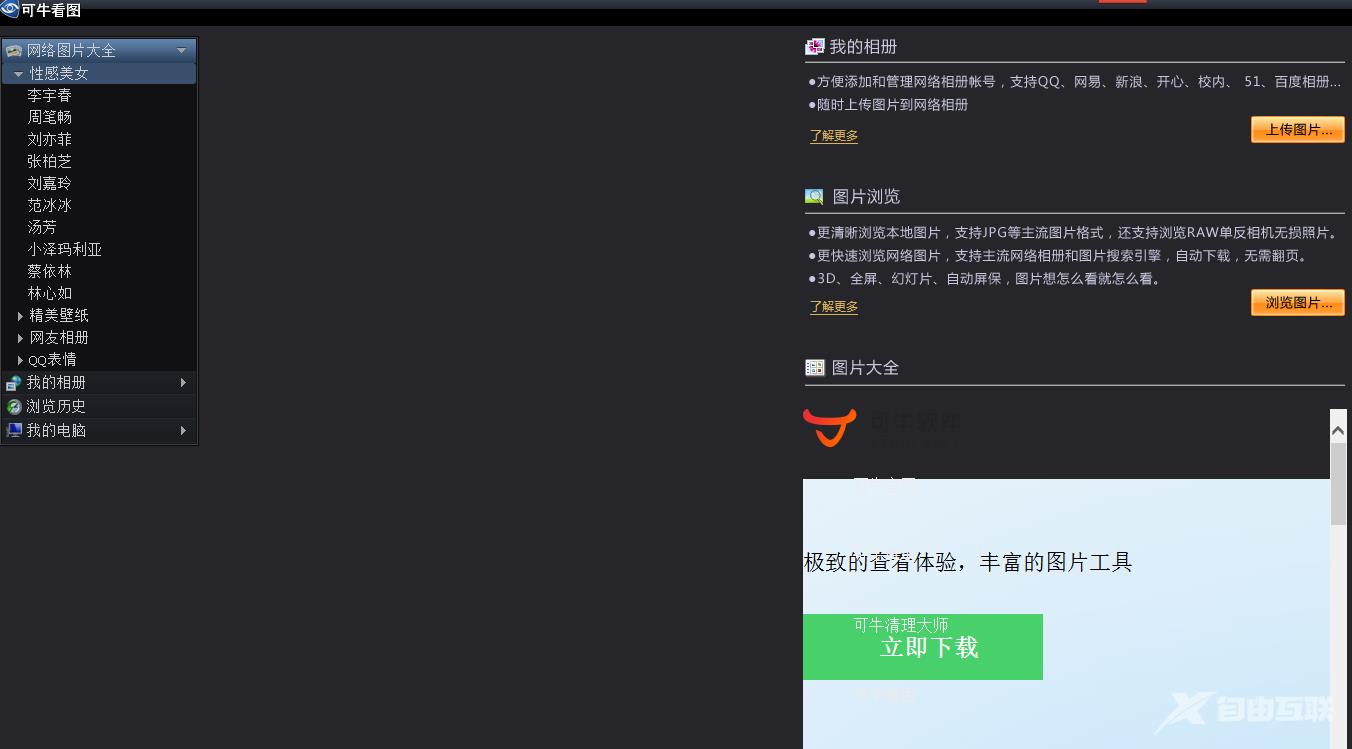Open 了解更多 link under 我的相册
The image size is (1352, 749).
pos(834,136)
